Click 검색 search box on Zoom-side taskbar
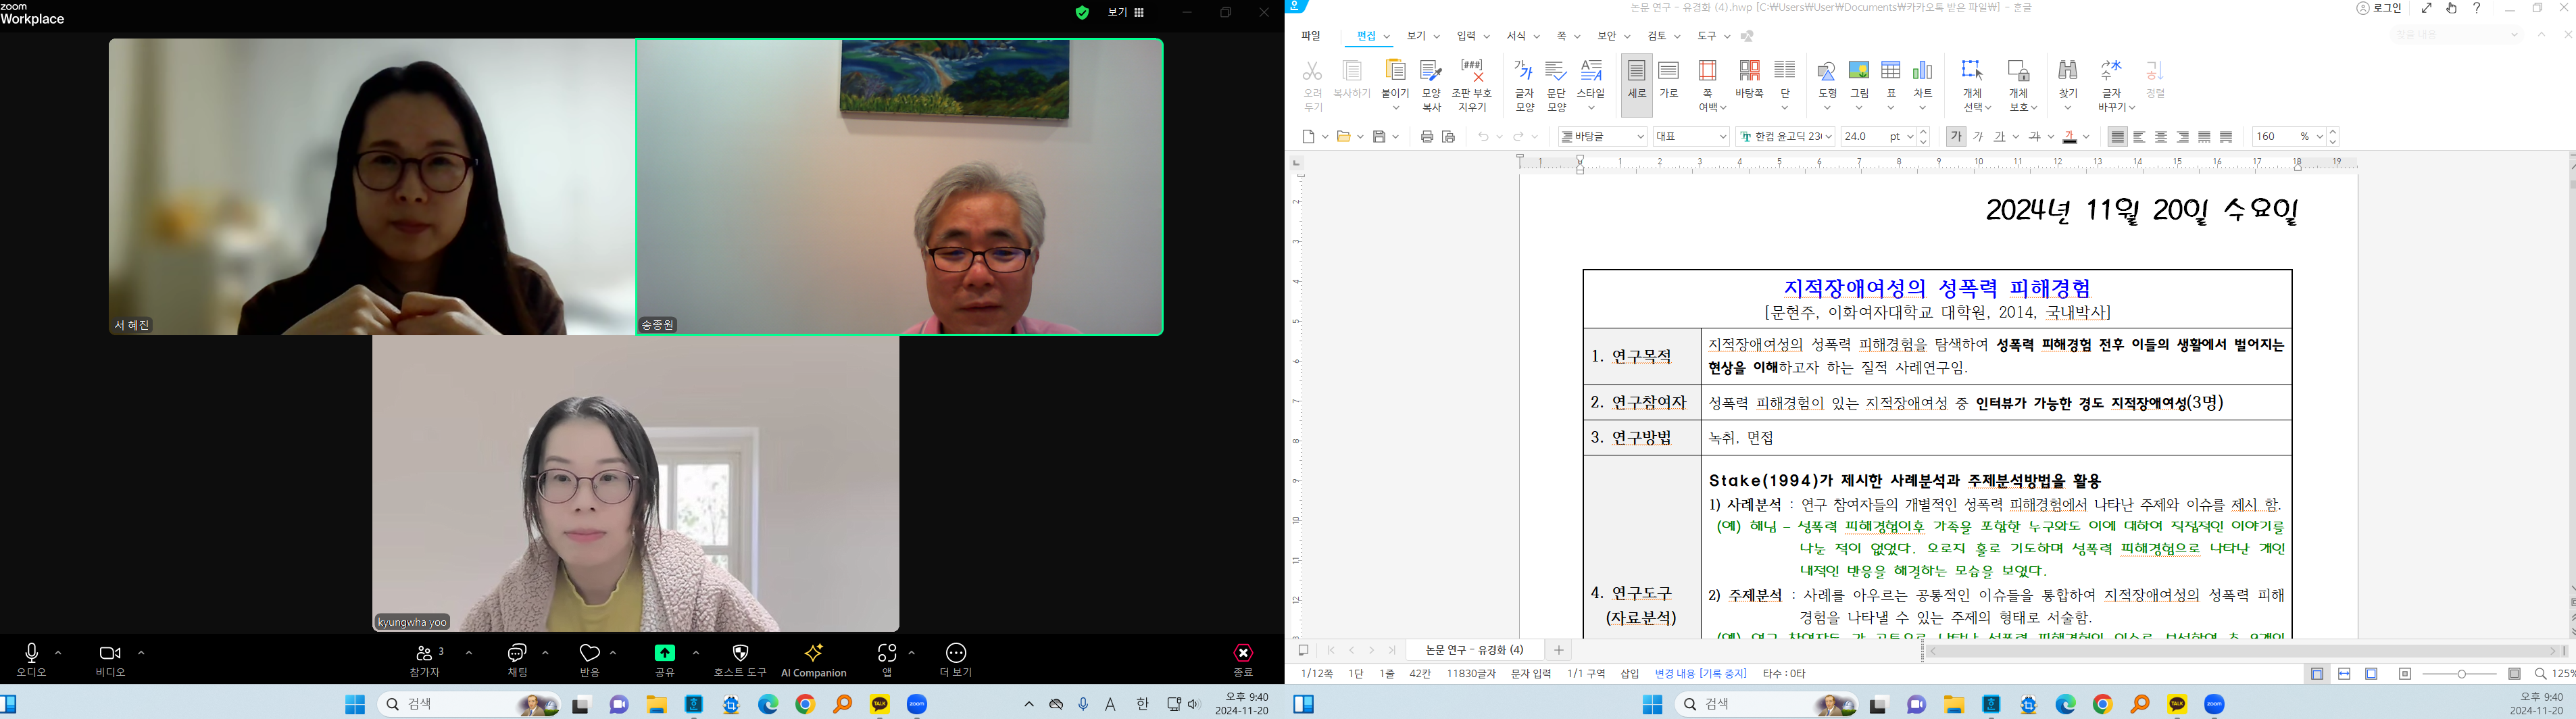Viewport: 2576px width, 719px height. pyautogui.click(x=468, y=704)
